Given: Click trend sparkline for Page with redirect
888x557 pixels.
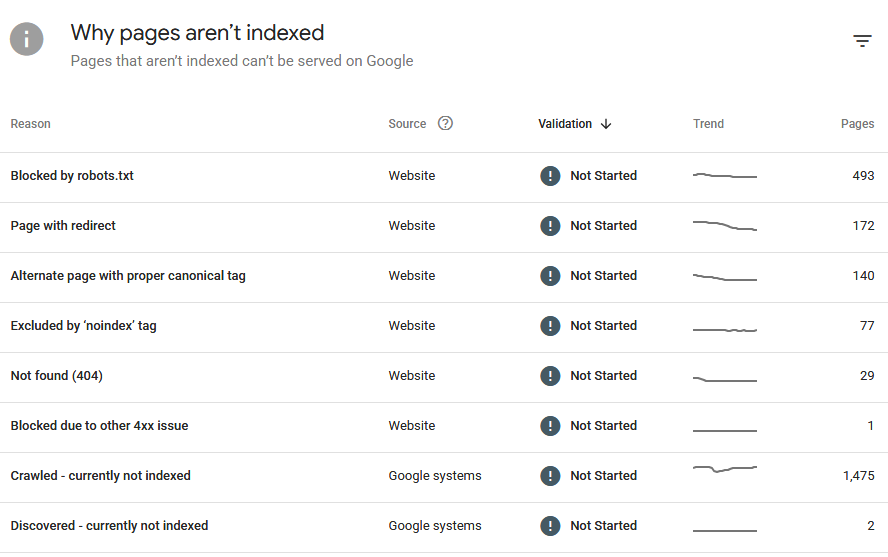Looking at the screenshot, I should [x=725, y=225].
